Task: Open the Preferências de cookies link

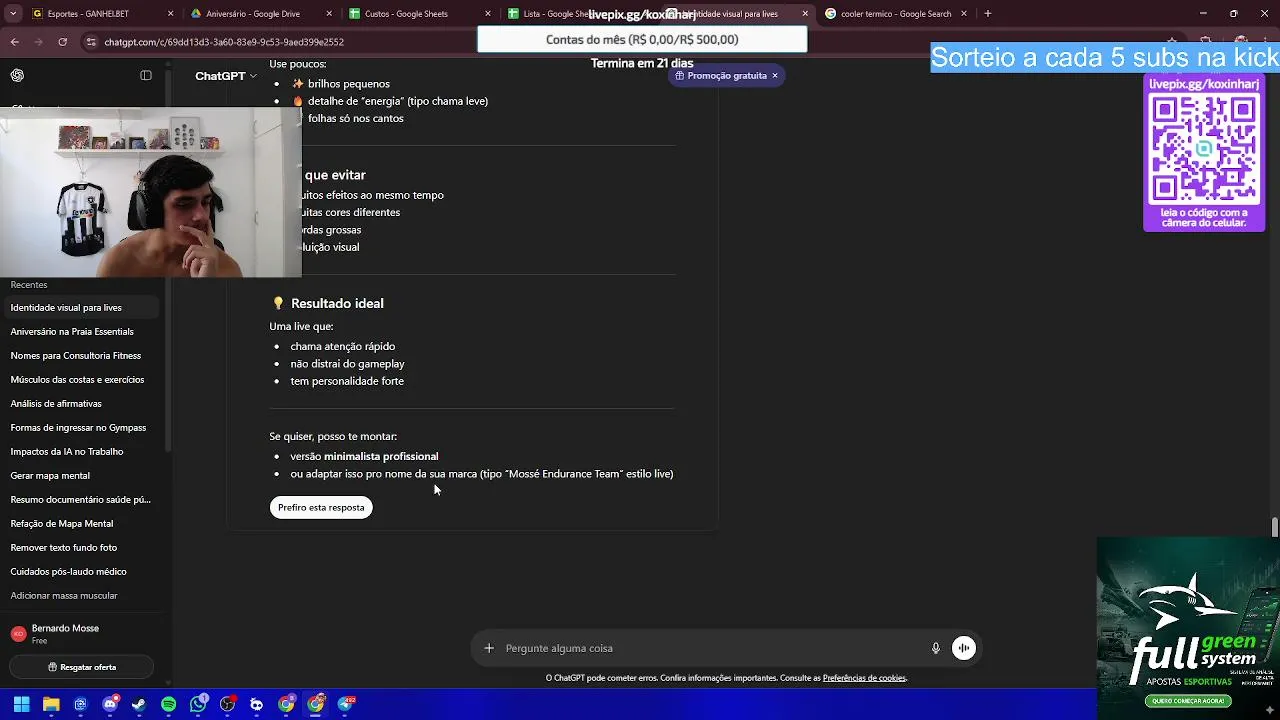Action: coord(864,678)
